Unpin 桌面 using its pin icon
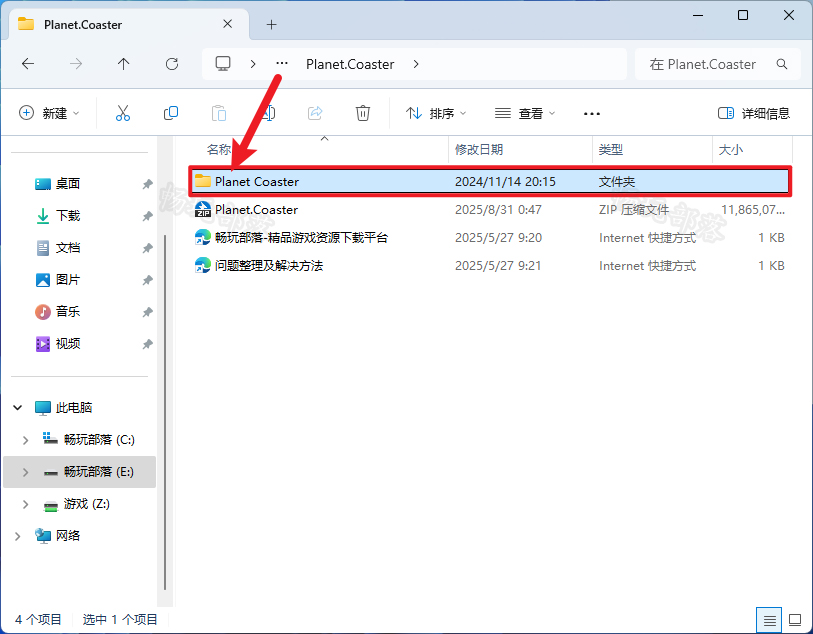 [147, 184]
